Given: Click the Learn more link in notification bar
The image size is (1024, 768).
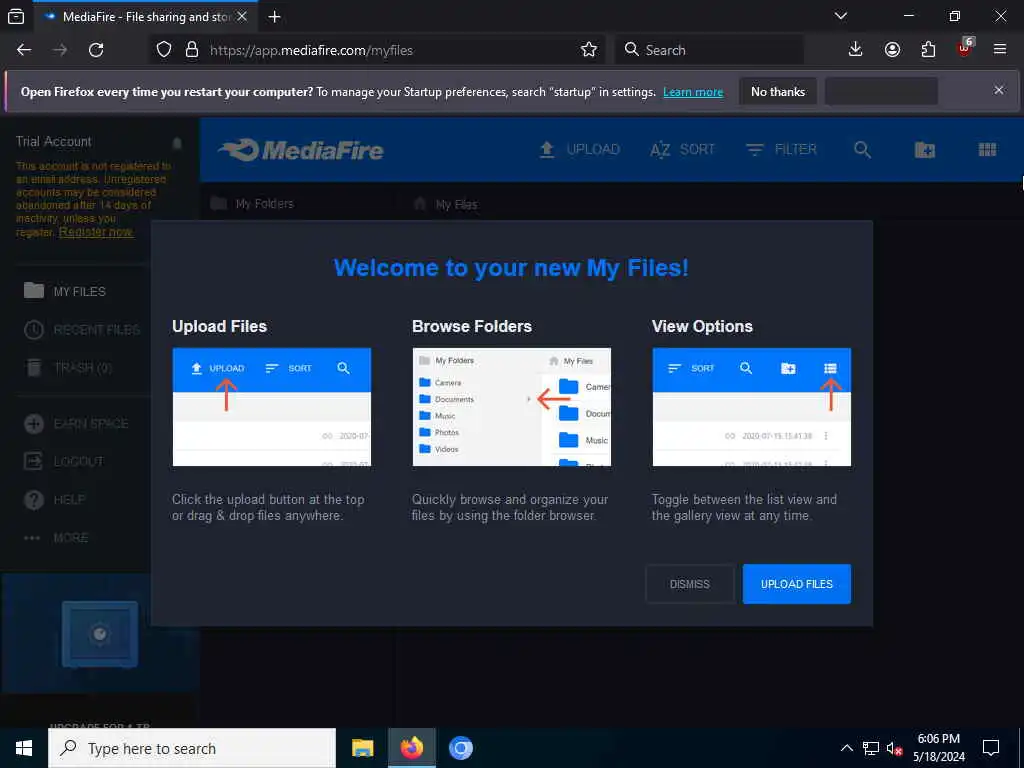Looking at the screenshot, I should 693,92.
